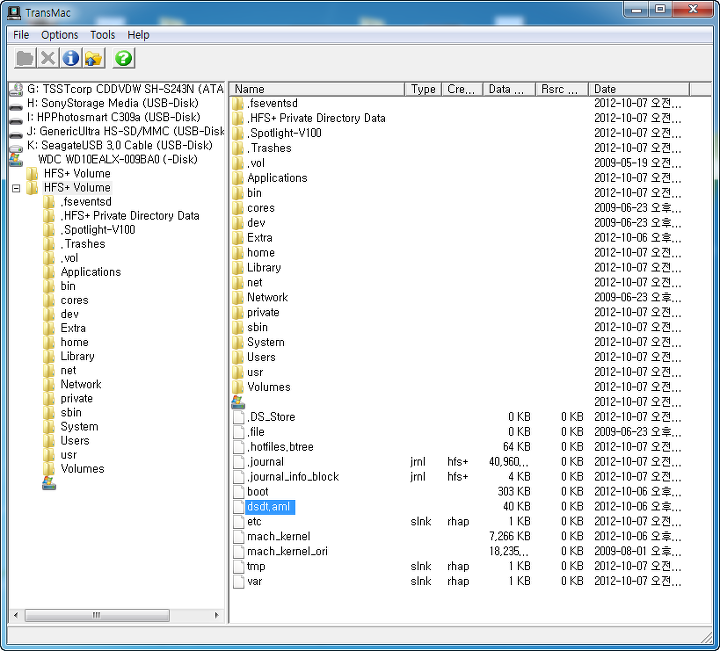Open the File menu
The image size is (720, 651).
[x=21, y=35]
